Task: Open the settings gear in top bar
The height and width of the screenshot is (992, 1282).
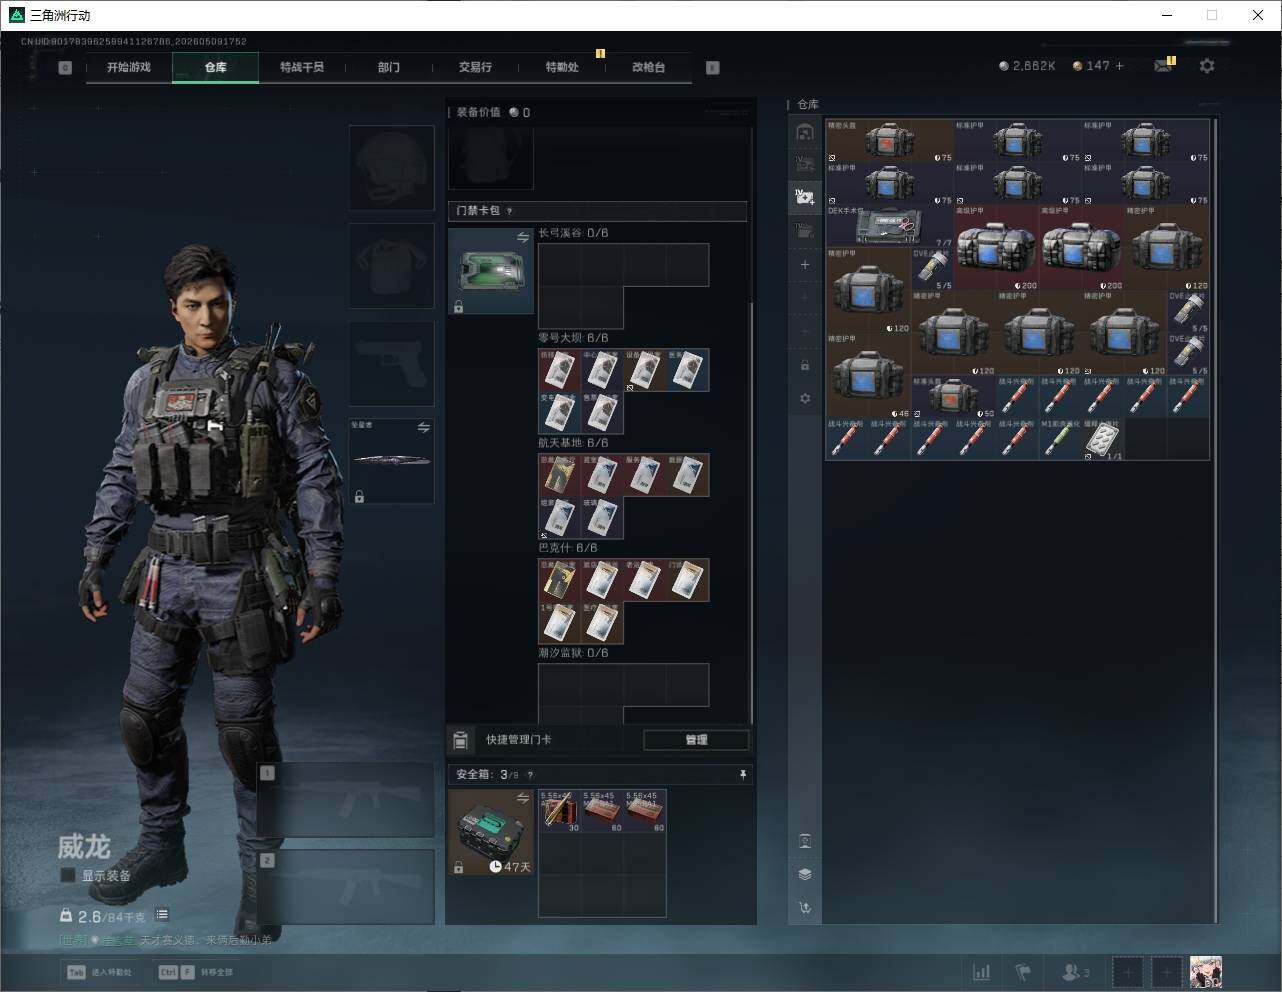Action: [x=1207, y=66]
